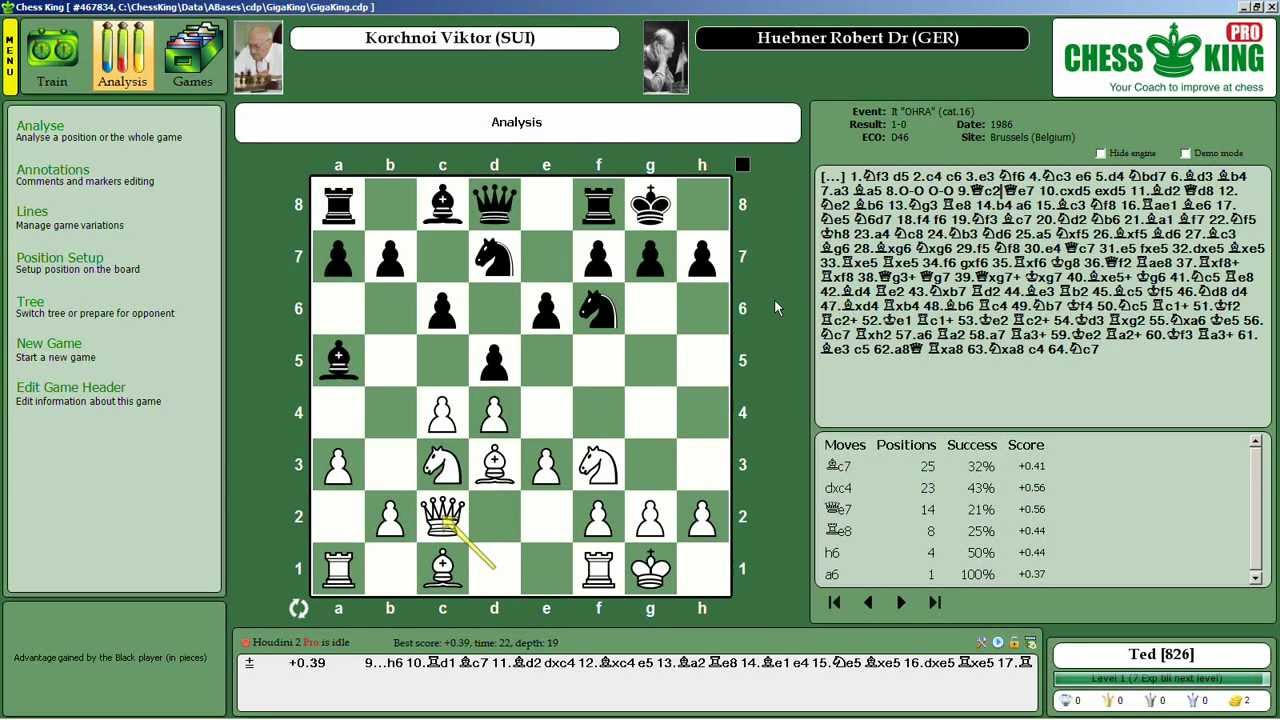Click the Moves column header
Screen dimensions: 1280x720
(845, 445)
